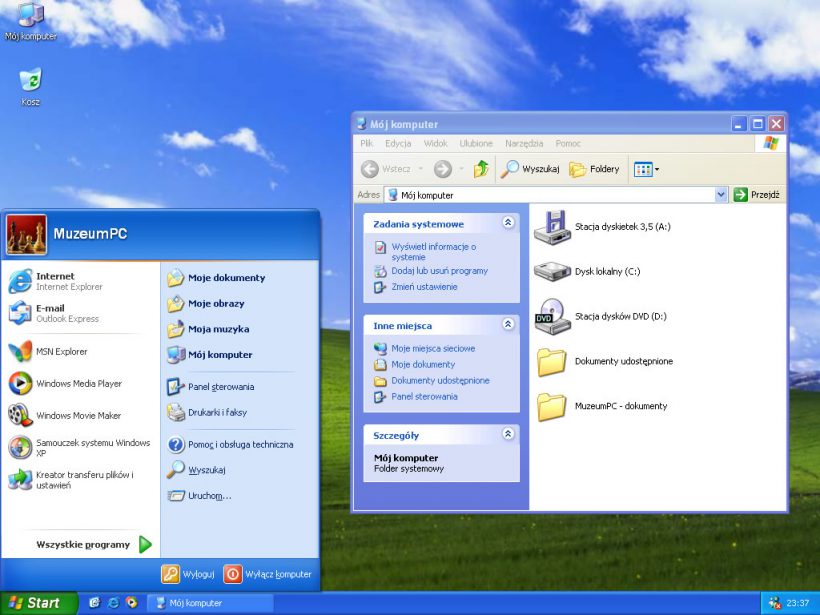Open Stacja dysków DVD (D:) drive
The height and width of the screenshot is (615, 820).
[551, 316]
